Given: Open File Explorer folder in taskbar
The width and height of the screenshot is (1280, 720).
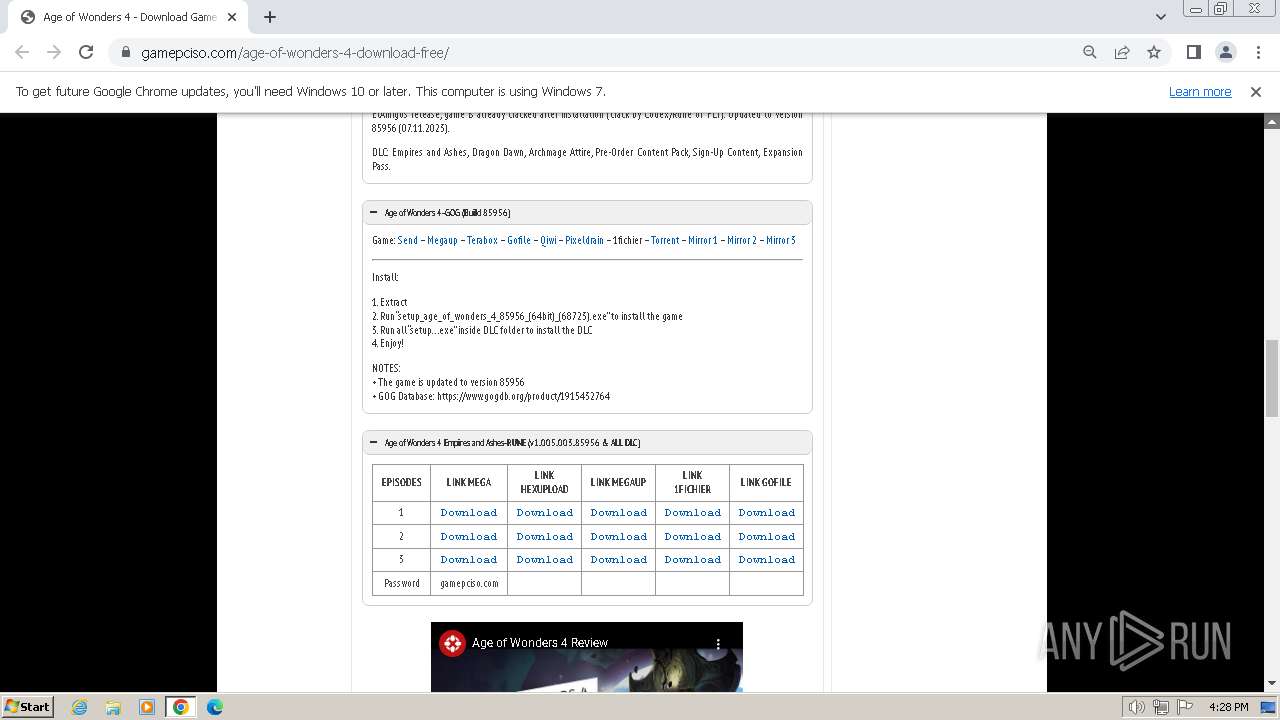Looking at the screenshot, I should [x=113, y=707].
